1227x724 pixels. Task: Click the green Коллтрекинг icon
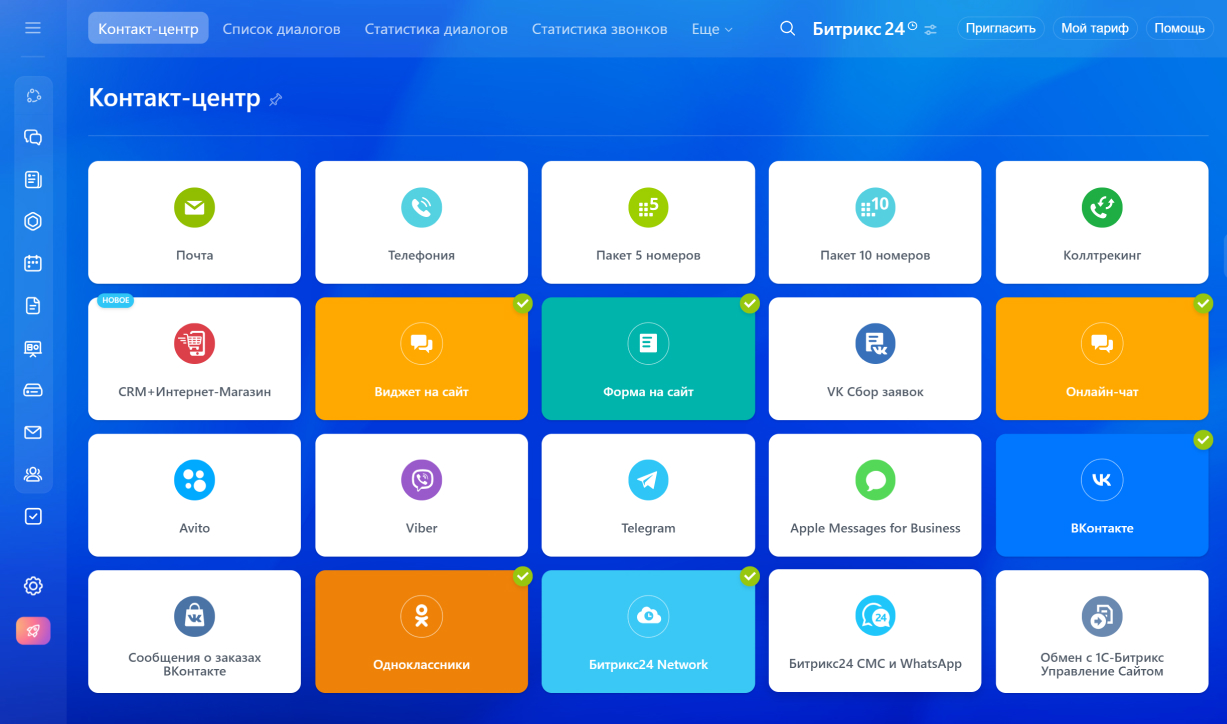(1102, 208)
